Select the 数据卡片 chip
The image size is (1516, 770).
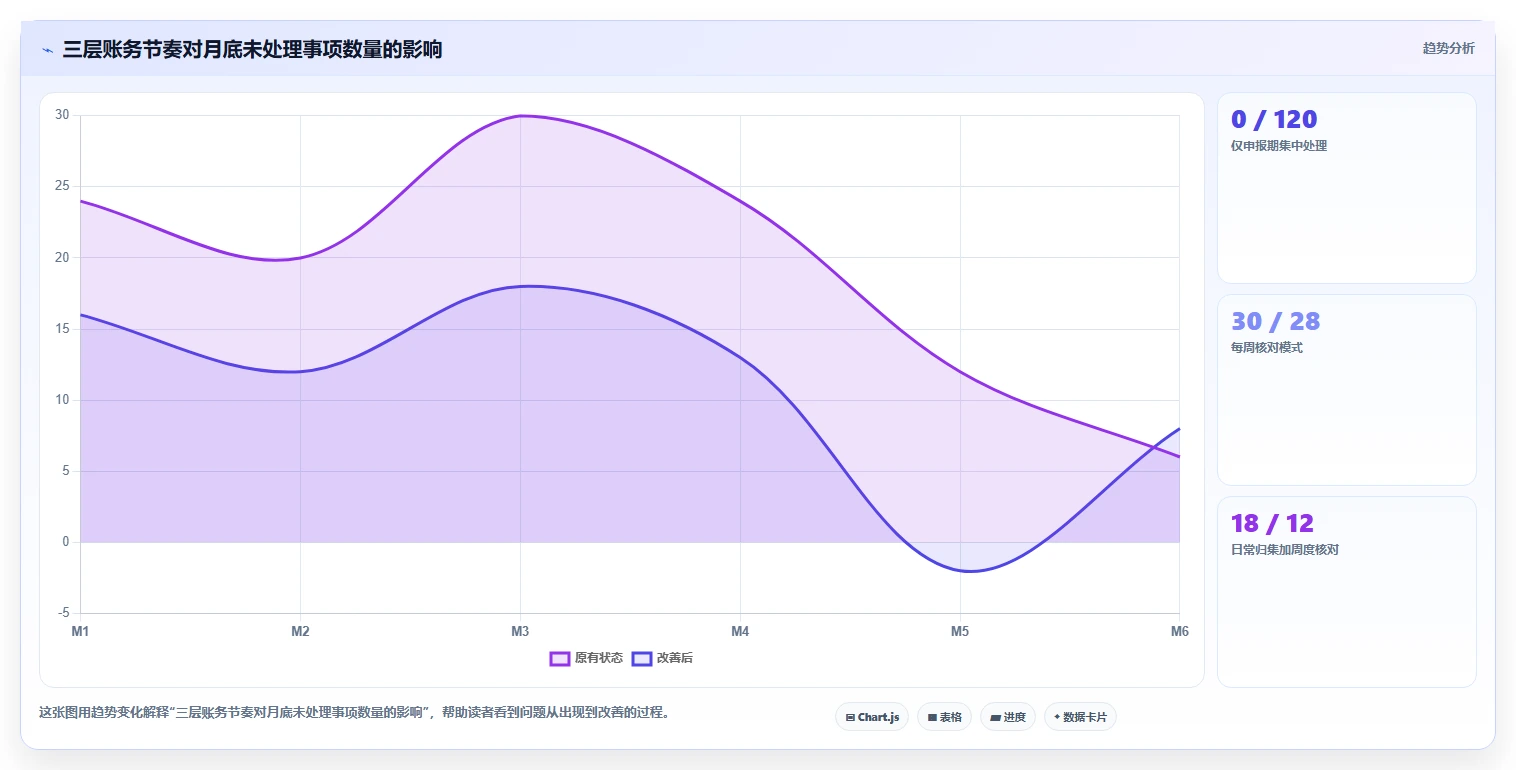tap(1080, 717)
